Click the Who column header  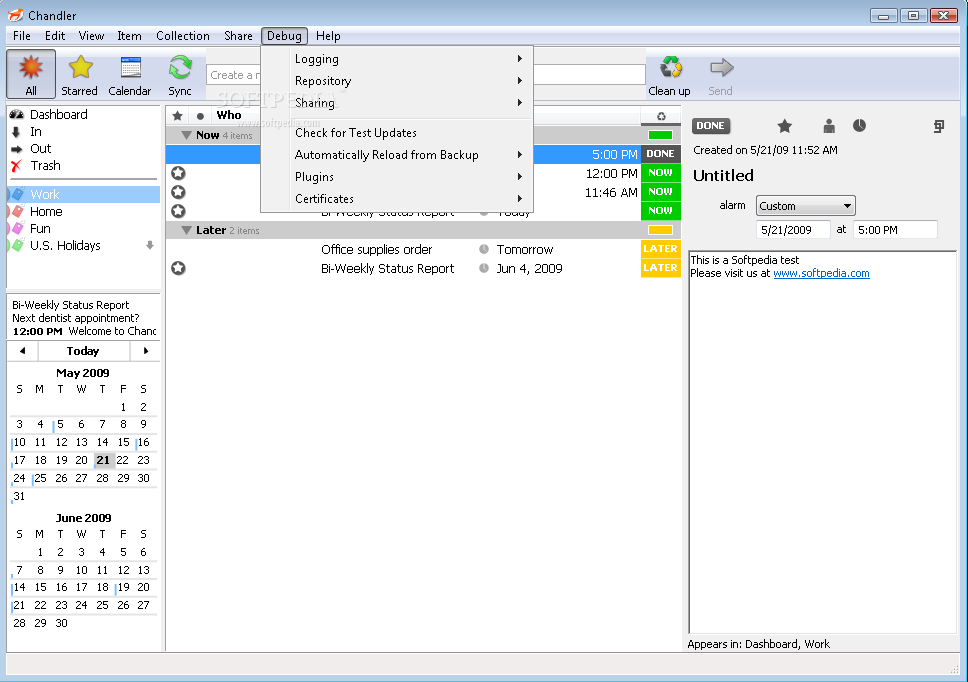click(229, 115)
